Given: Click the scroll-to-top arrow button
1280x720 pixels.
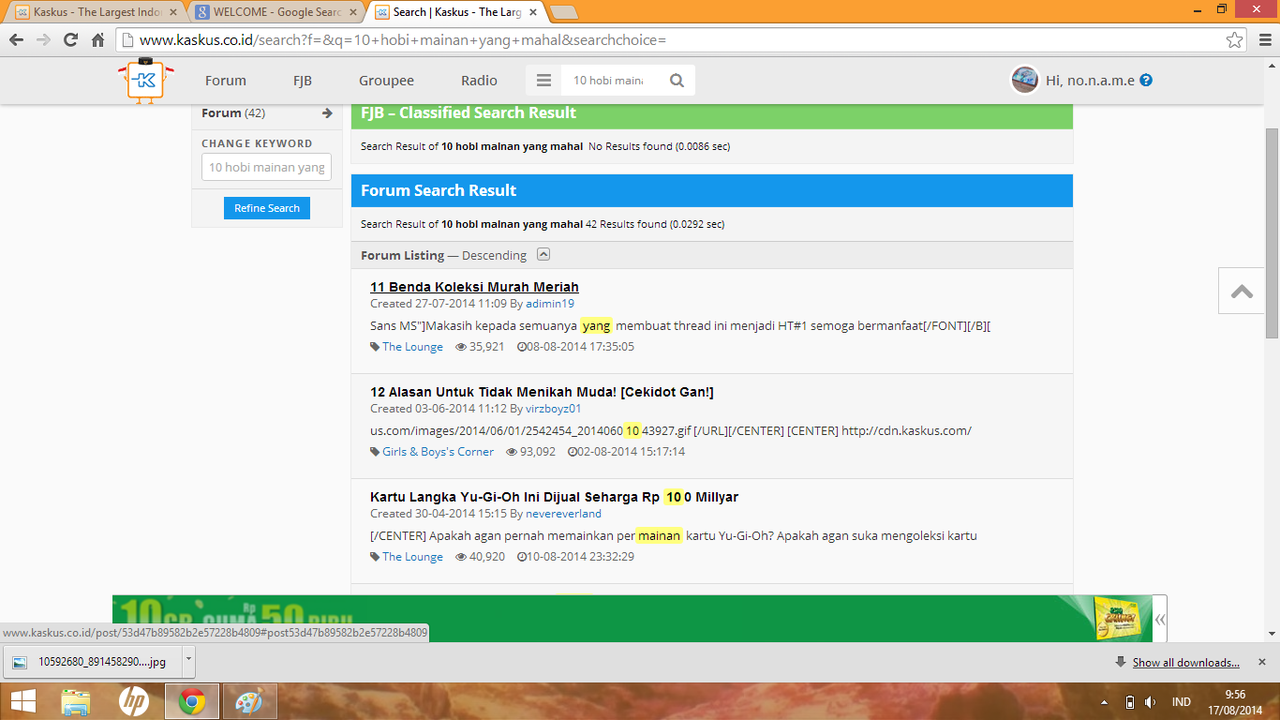Looking at the screenshot, I should click(1242, 291).
